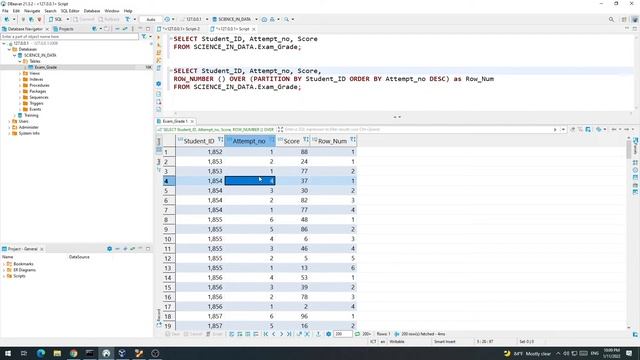This screenshot has width=640, height=360.
Task: Click the Score cell showing 96
Action: (293, 316)
